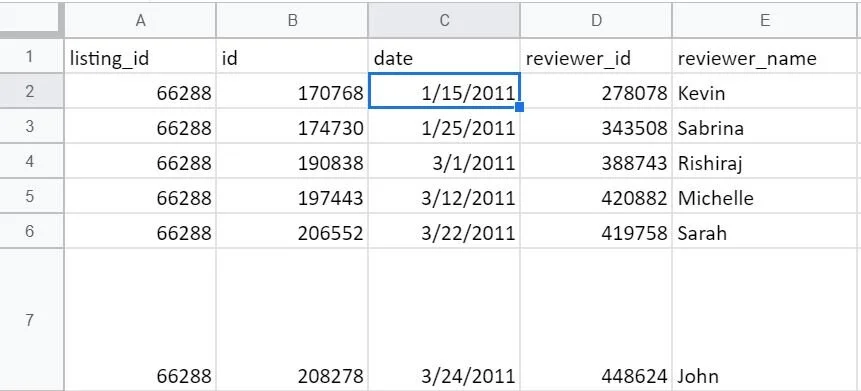Select cell containing id 197443
Screen dimensions: 861x391
[x=292, y=196]
